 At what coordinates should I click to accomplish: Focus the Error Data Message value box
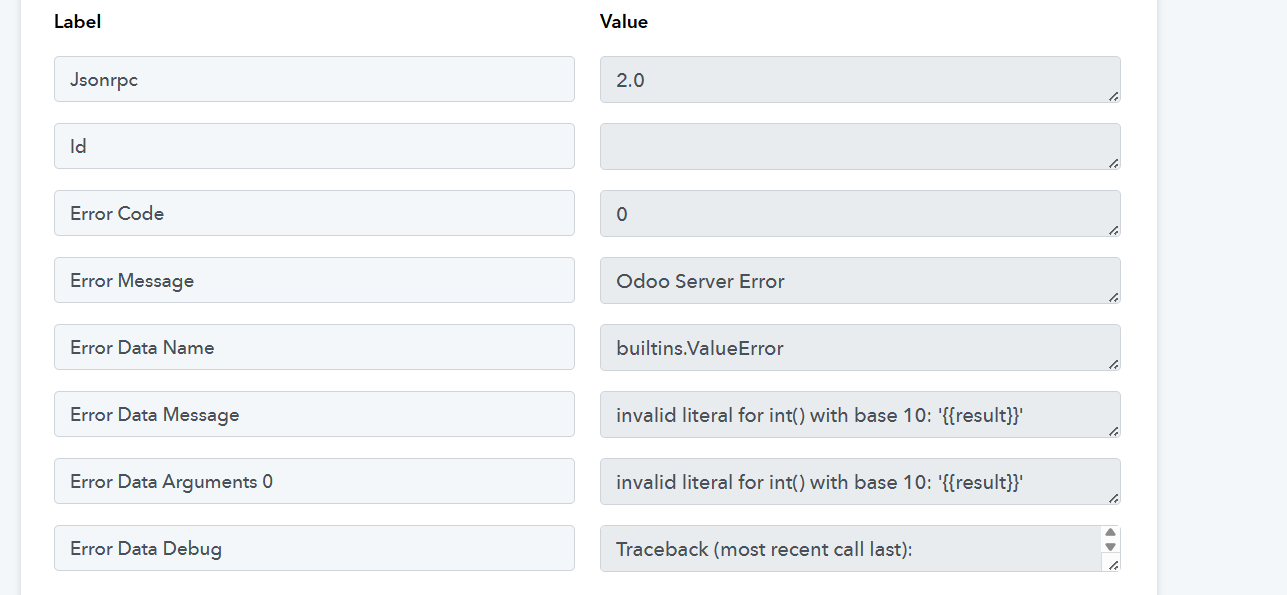coord(860,414)
